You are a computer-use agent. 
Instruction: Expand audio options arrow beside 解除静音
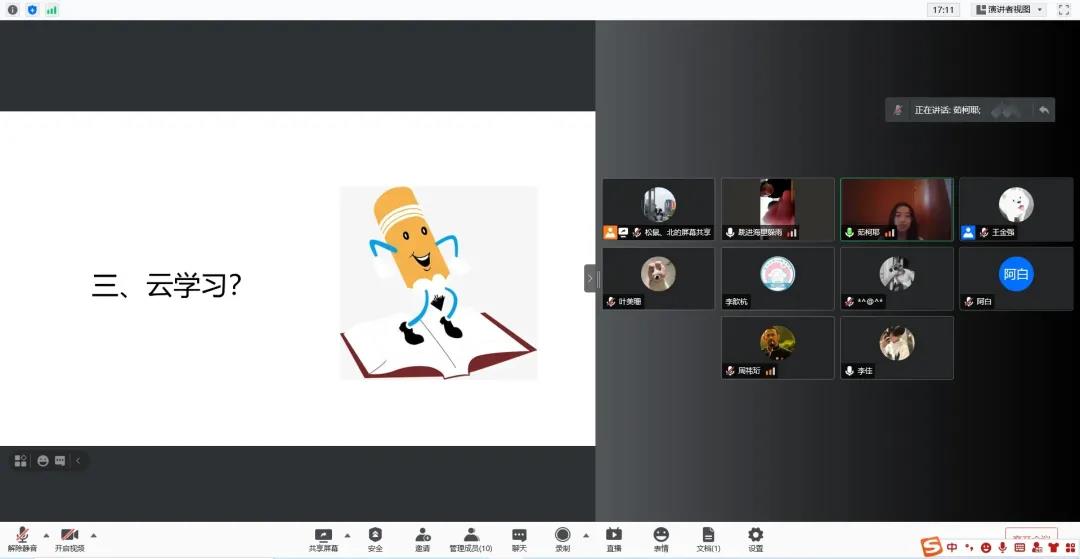click(x=46, y=535)
